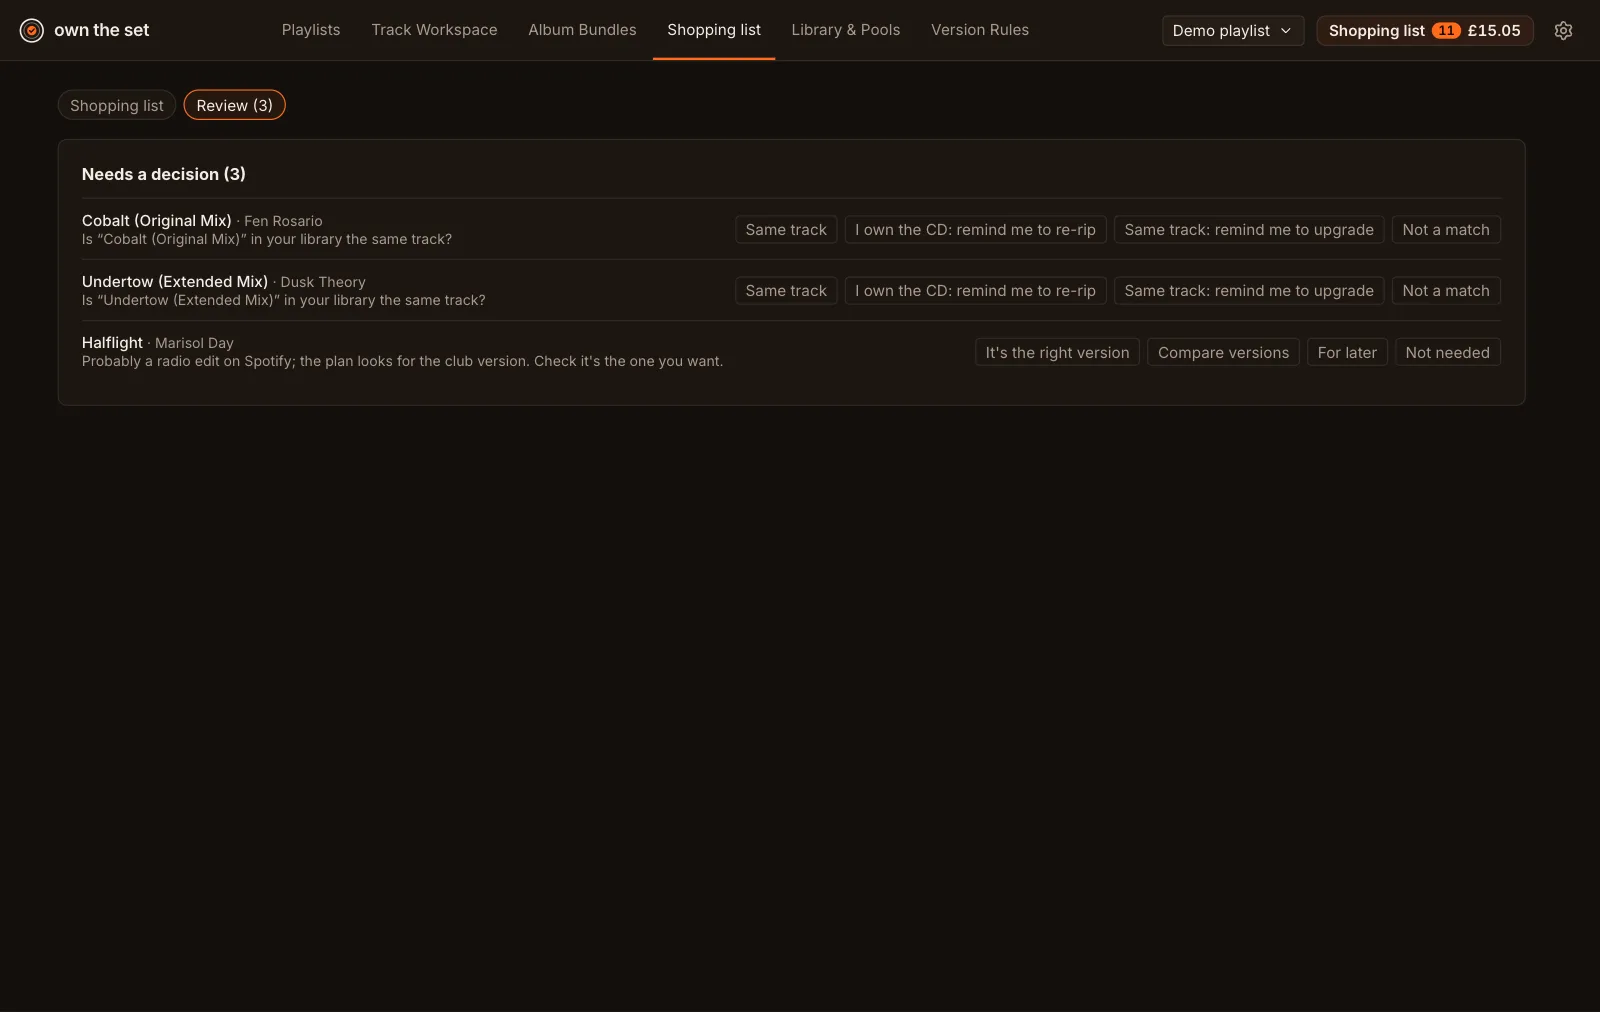This screenshot has height=1012, width=1600.
Task: Click the Dusk Theory artist name
Action: [323, 282]
